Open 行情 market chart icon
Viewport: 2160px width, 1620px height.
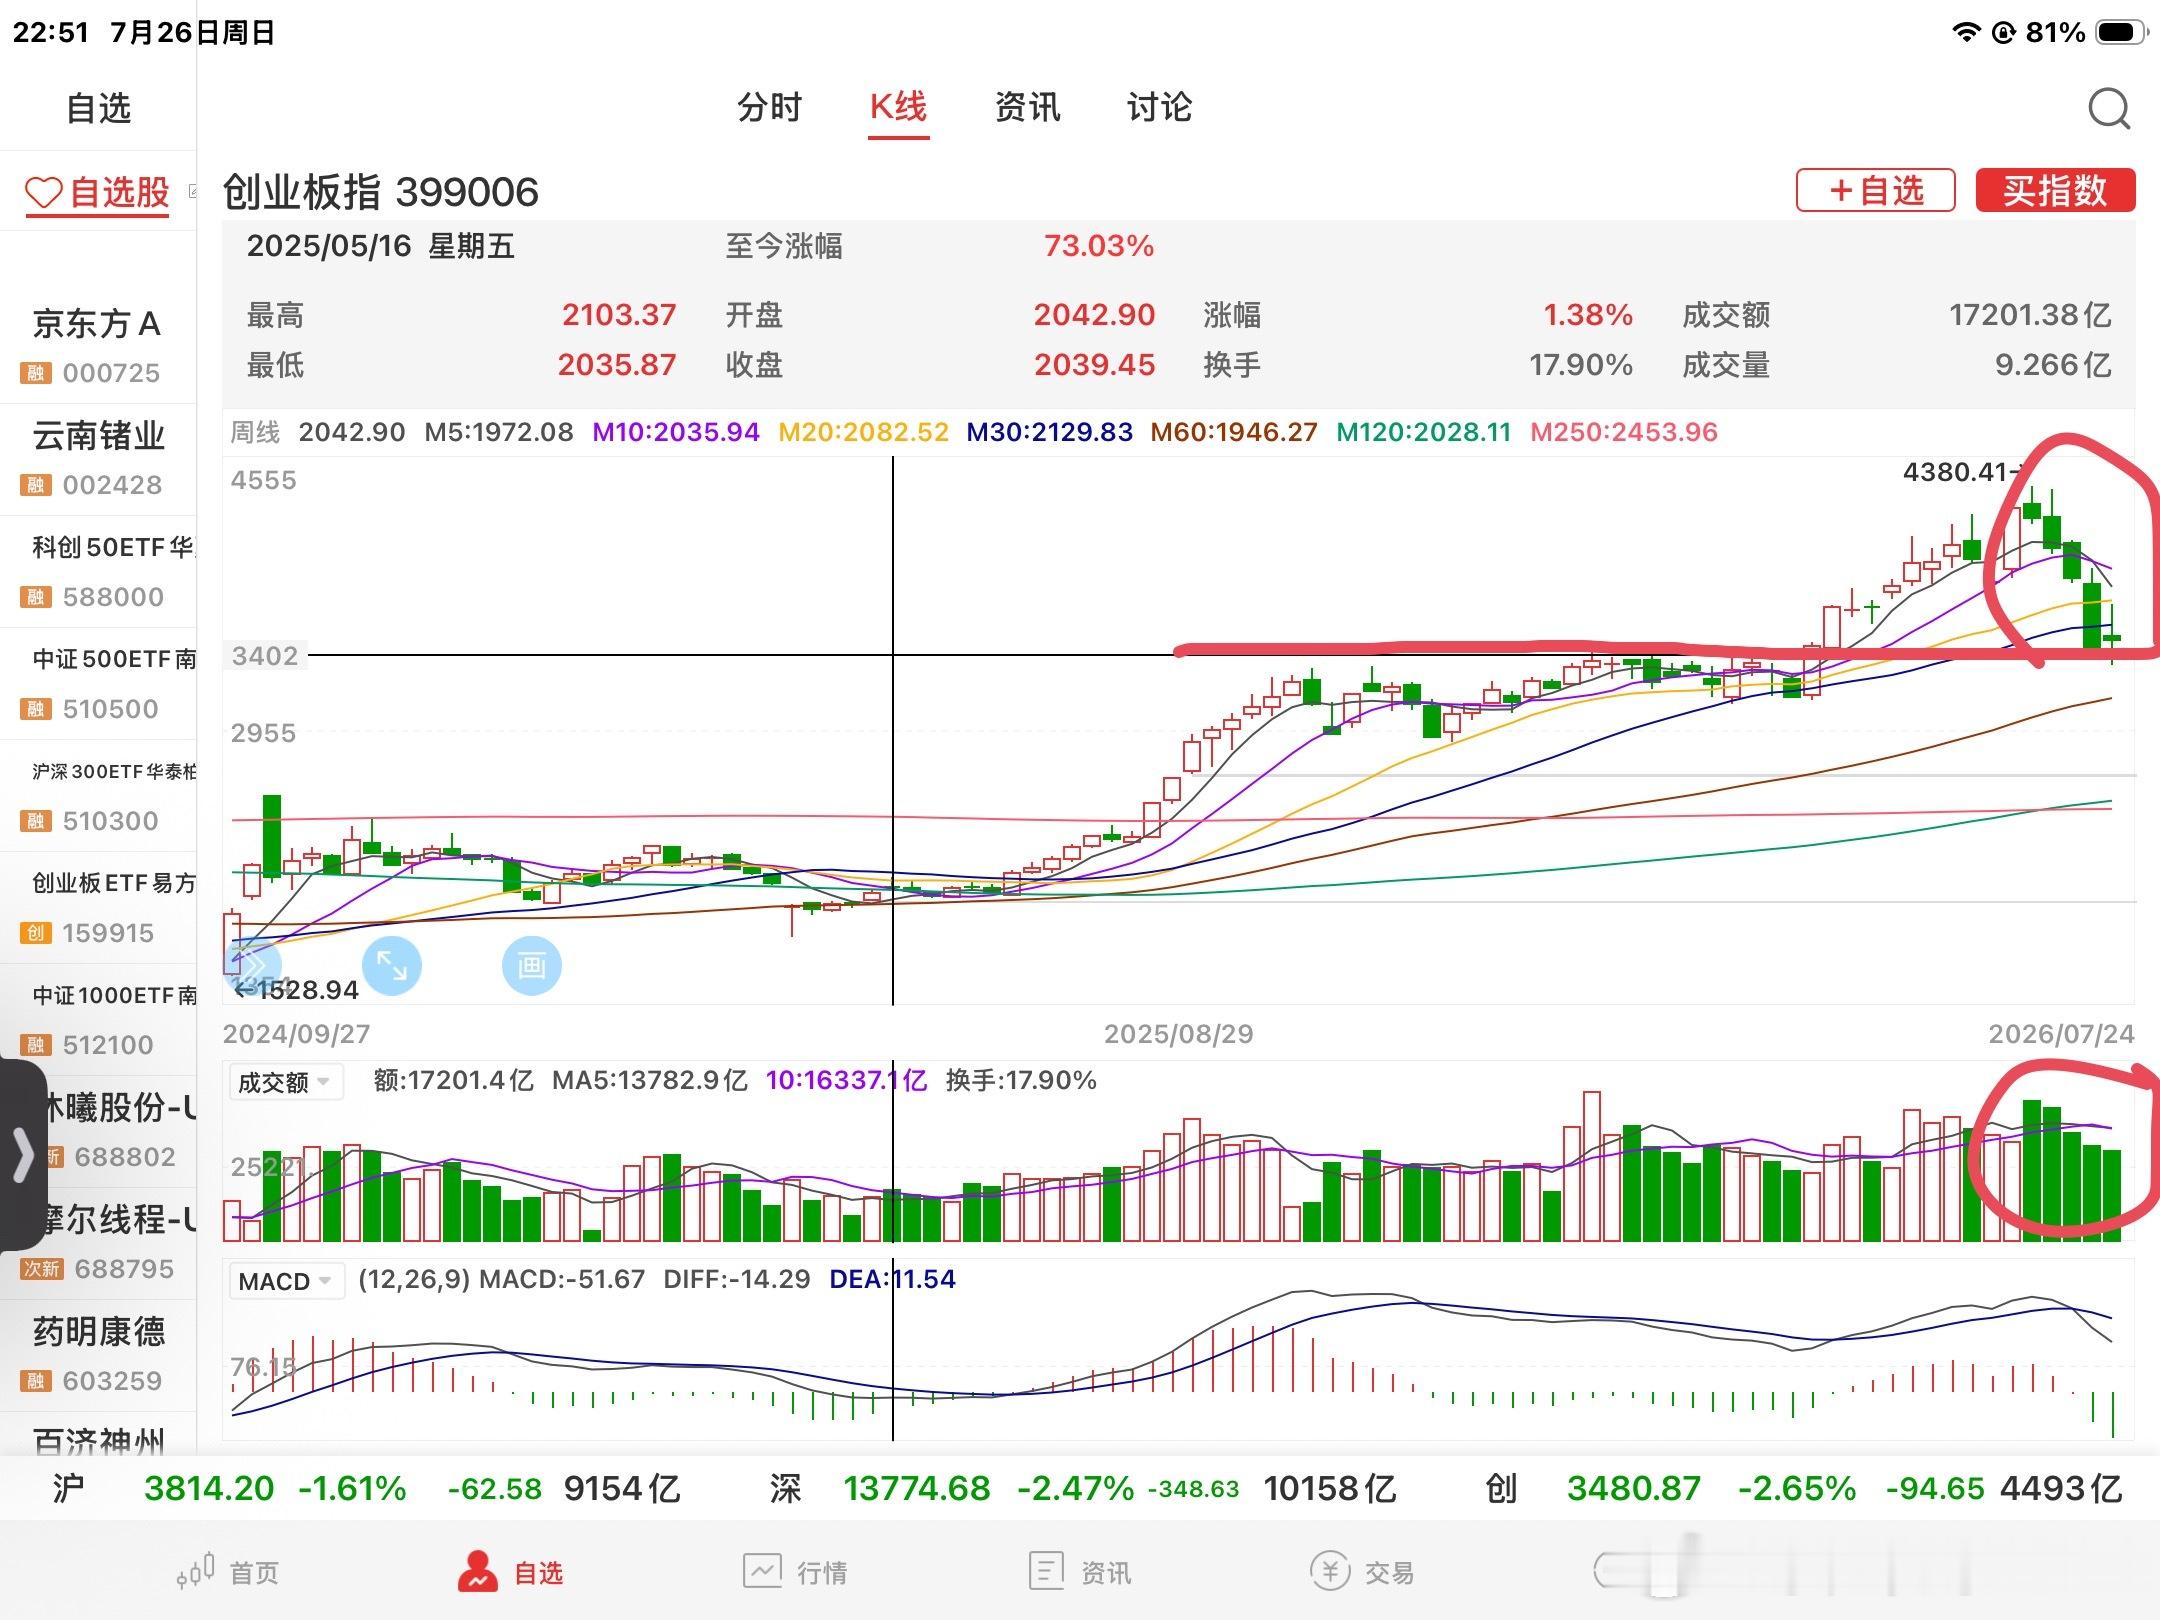point(762,1572)
